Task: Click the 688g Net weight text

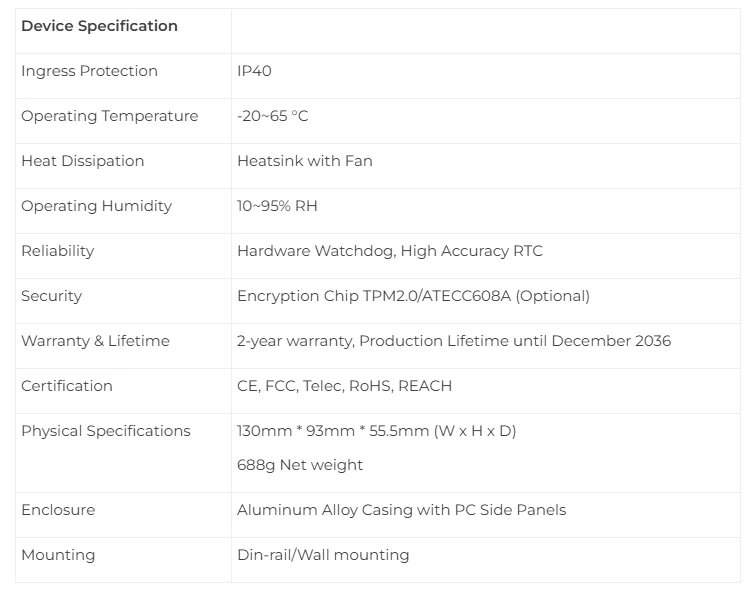Action: tap(299, 465)
